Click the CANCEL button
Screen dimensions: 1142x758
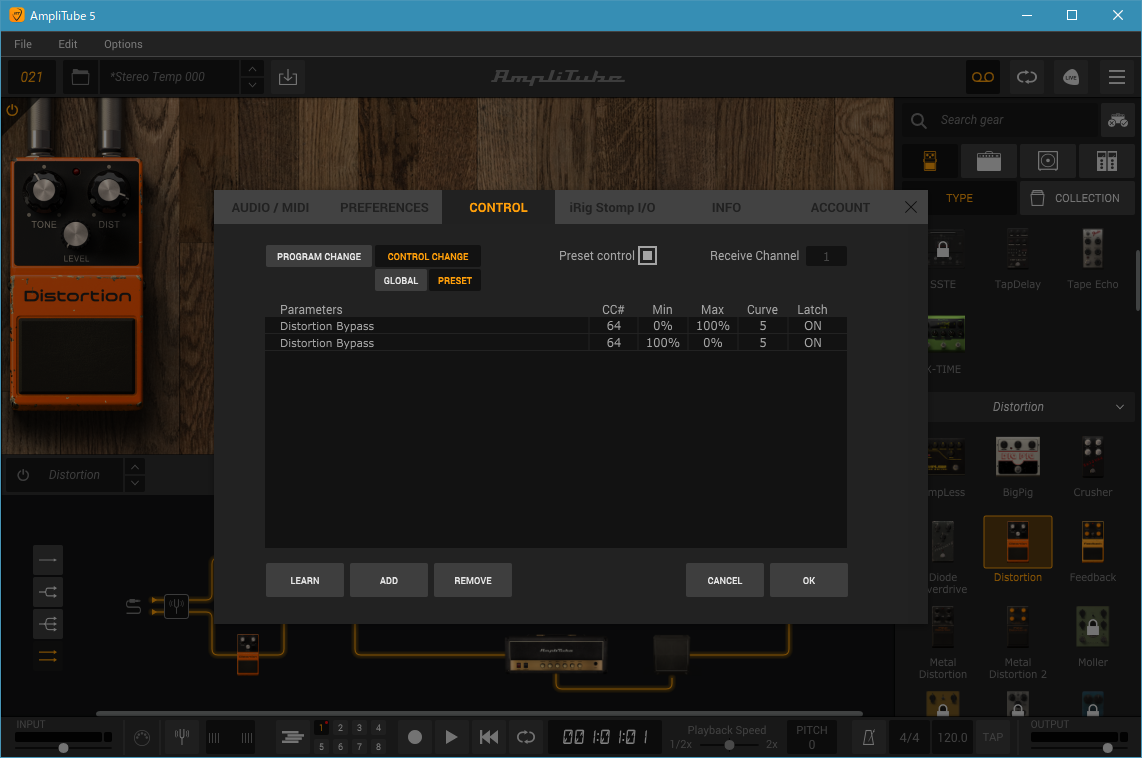click(725, 580)
